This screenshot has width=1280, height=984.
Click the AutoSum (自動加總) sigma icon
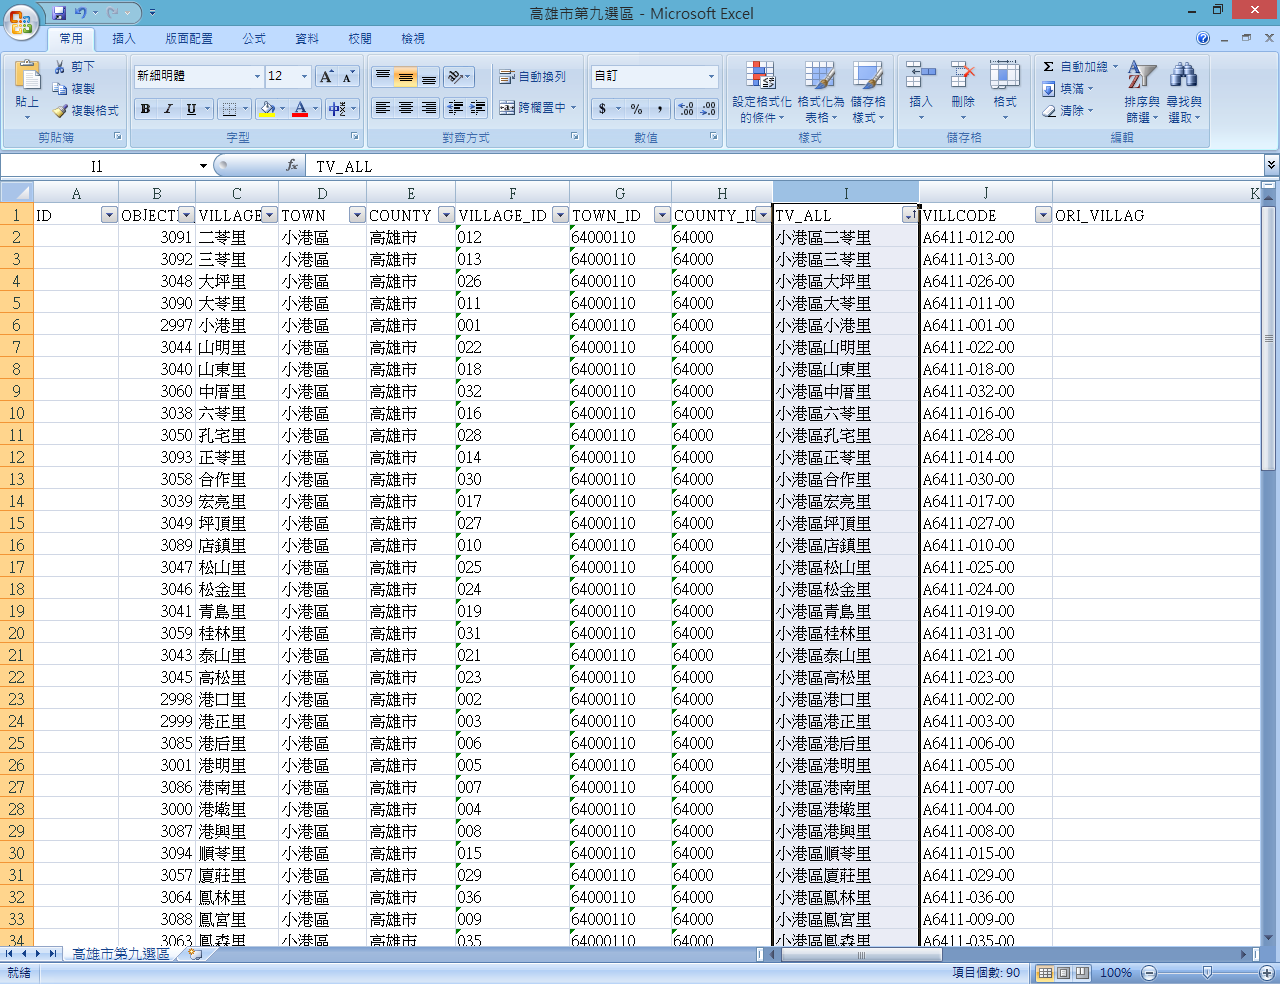(x=1048, y=67)
